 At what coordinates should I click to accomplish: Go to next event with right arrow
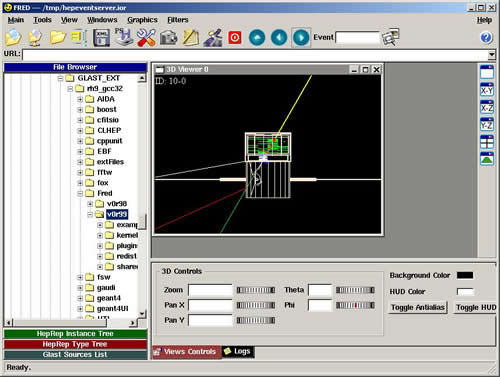tap(301, 37)
